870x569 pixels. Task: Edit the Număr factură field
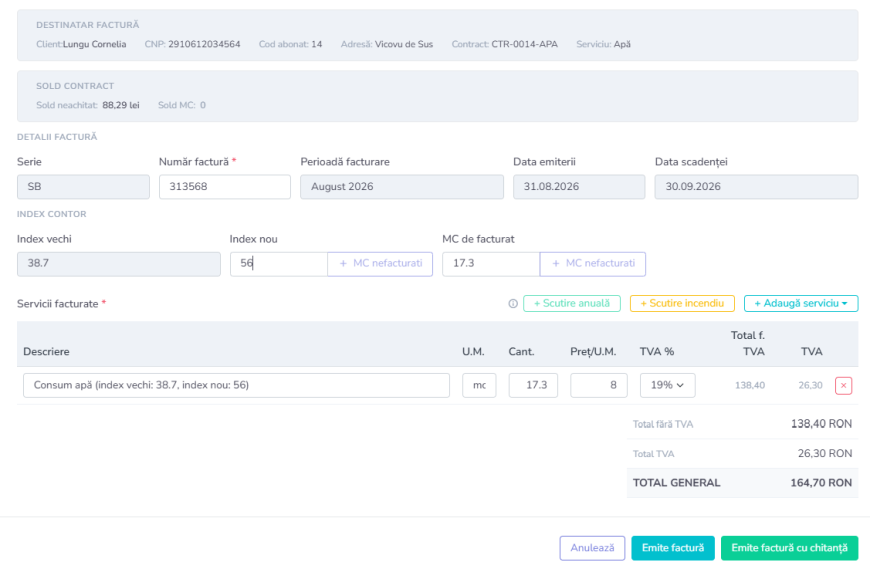225,187
